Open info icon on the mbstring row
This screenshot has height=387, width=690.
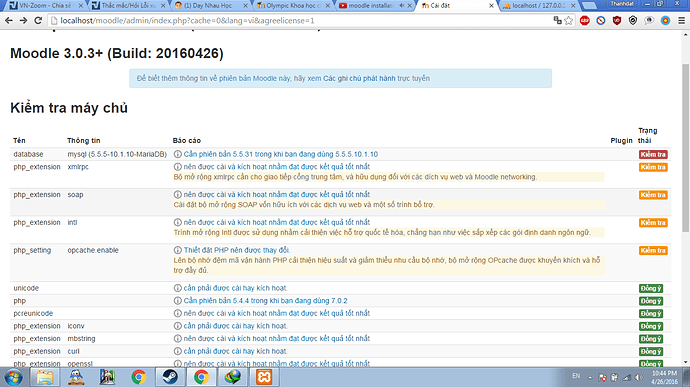click(177, 339)
